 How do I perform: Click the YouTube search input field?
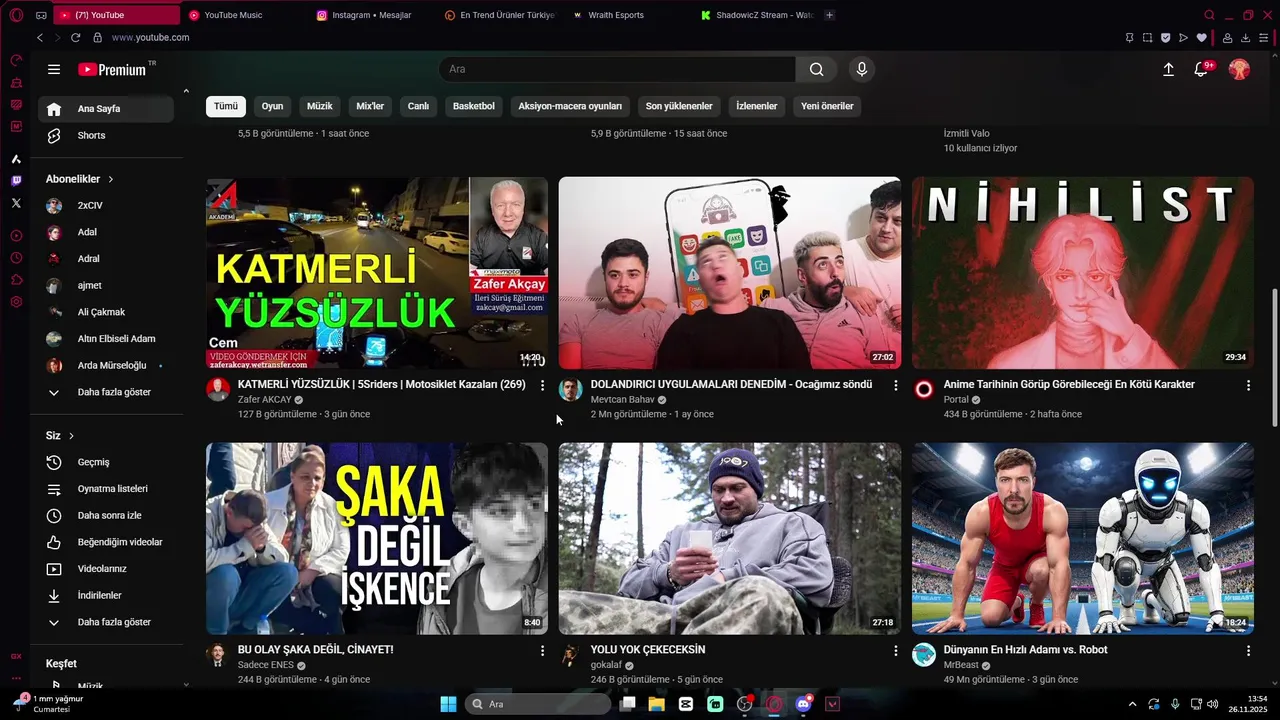pyautogui.click(x=617, y=69)
